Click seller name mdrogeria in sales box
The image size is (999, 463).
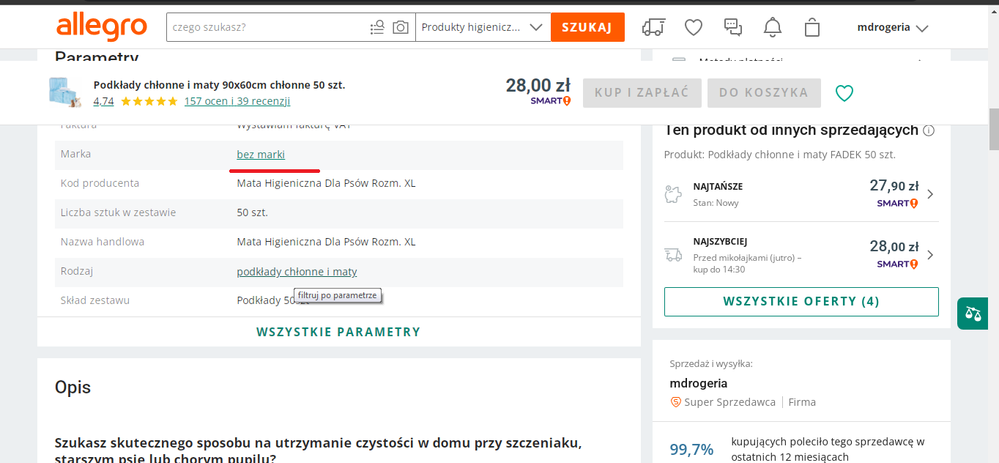click(698, 383)
